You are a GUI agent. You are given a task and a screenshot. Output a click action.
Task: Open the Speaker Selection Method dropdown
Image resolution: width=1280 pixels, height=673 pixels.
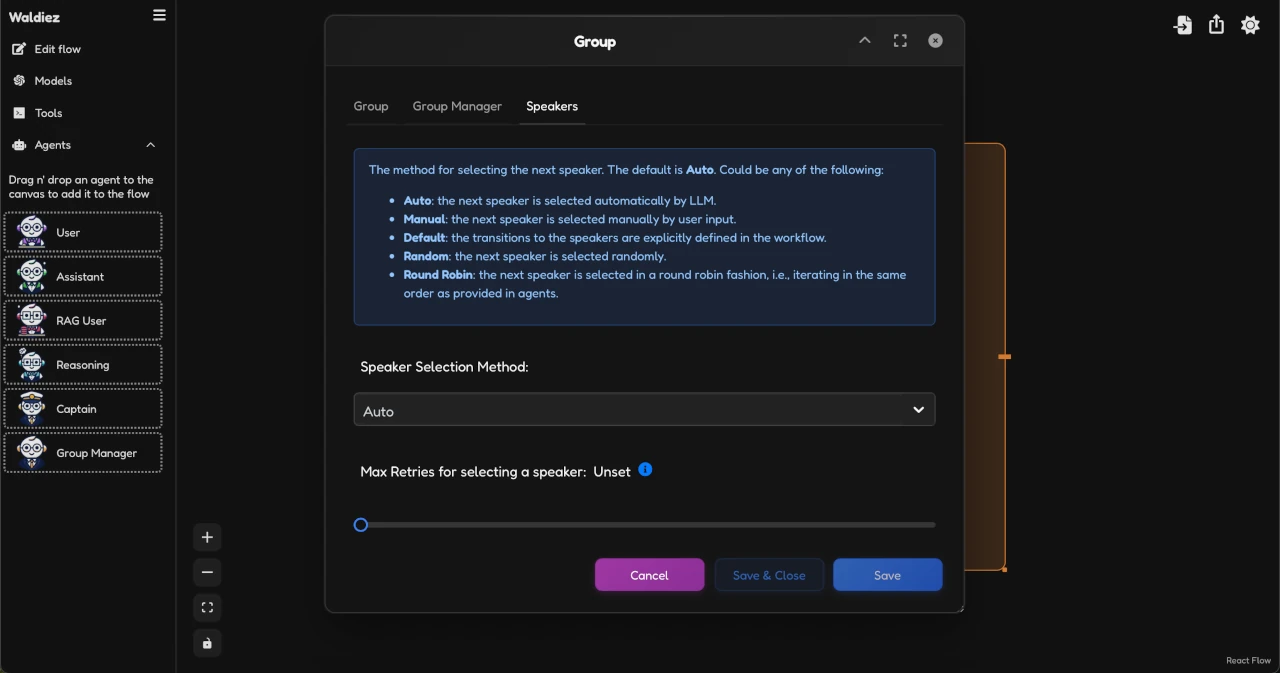pyautogui.click(x=644, y=410)
